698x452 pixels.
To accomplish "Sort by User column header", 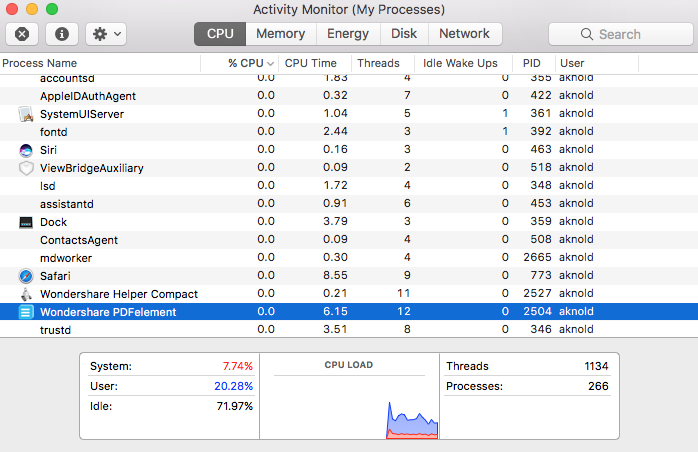I will coord(597,63).
